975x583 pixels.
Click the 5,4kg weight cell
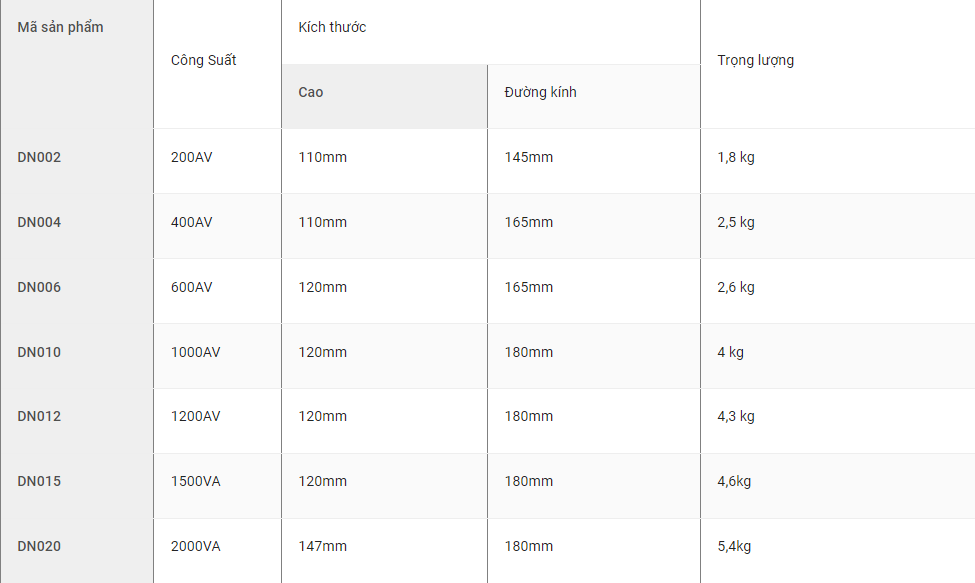tap(838, 551)
